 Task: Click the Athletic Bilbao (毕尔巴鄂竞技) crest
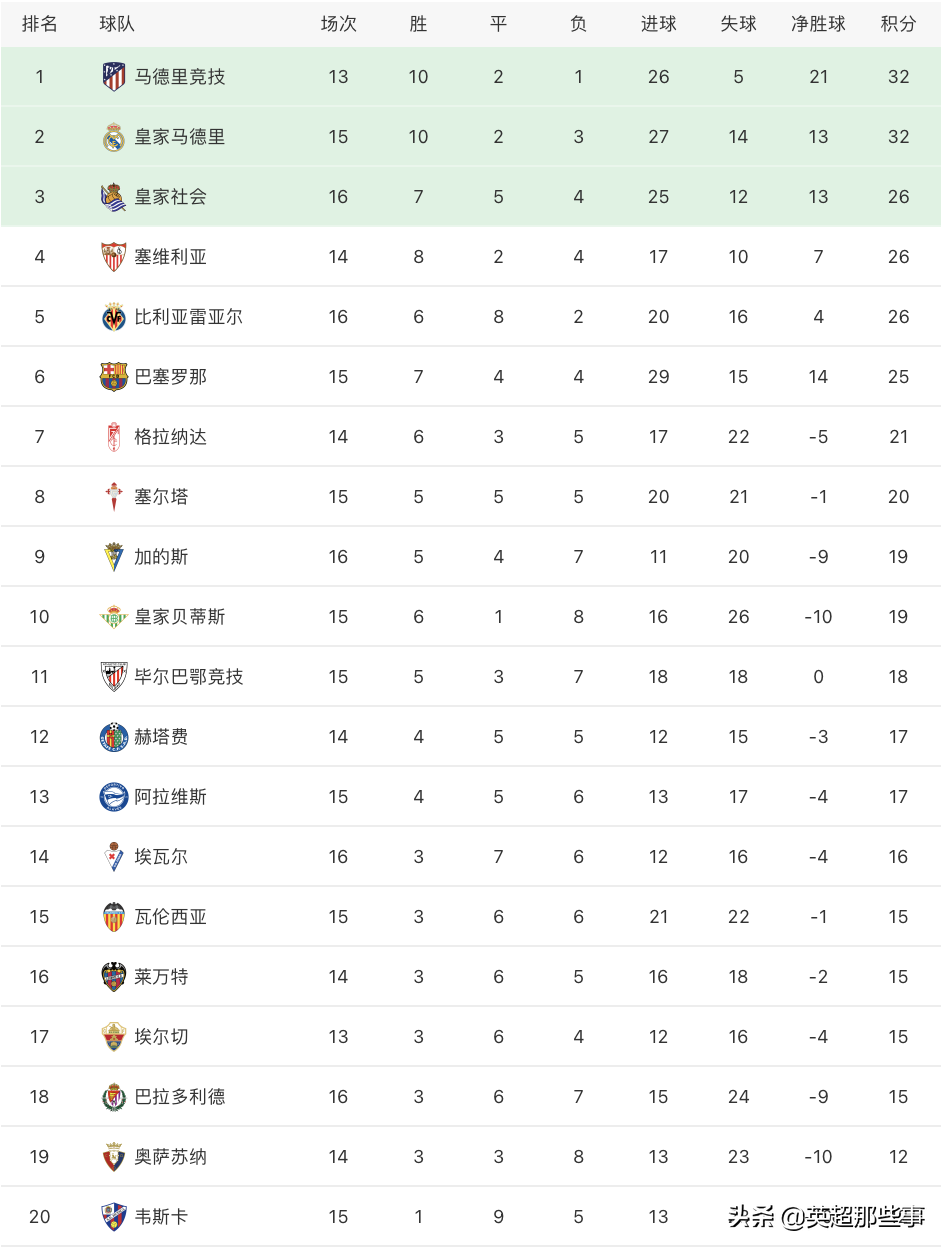114,677
